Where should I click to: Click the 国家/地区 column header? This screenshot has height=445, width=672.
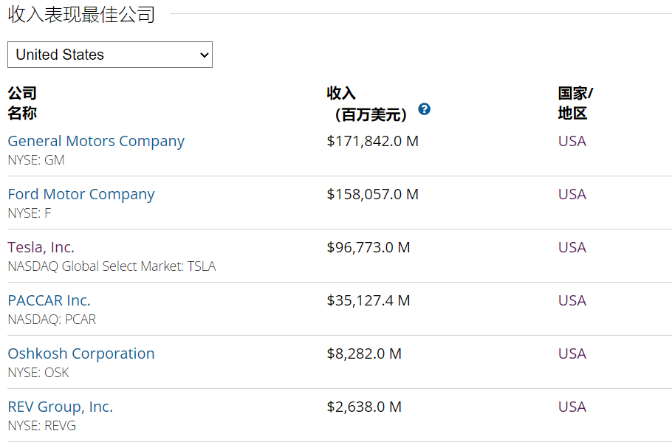point(575,103)
